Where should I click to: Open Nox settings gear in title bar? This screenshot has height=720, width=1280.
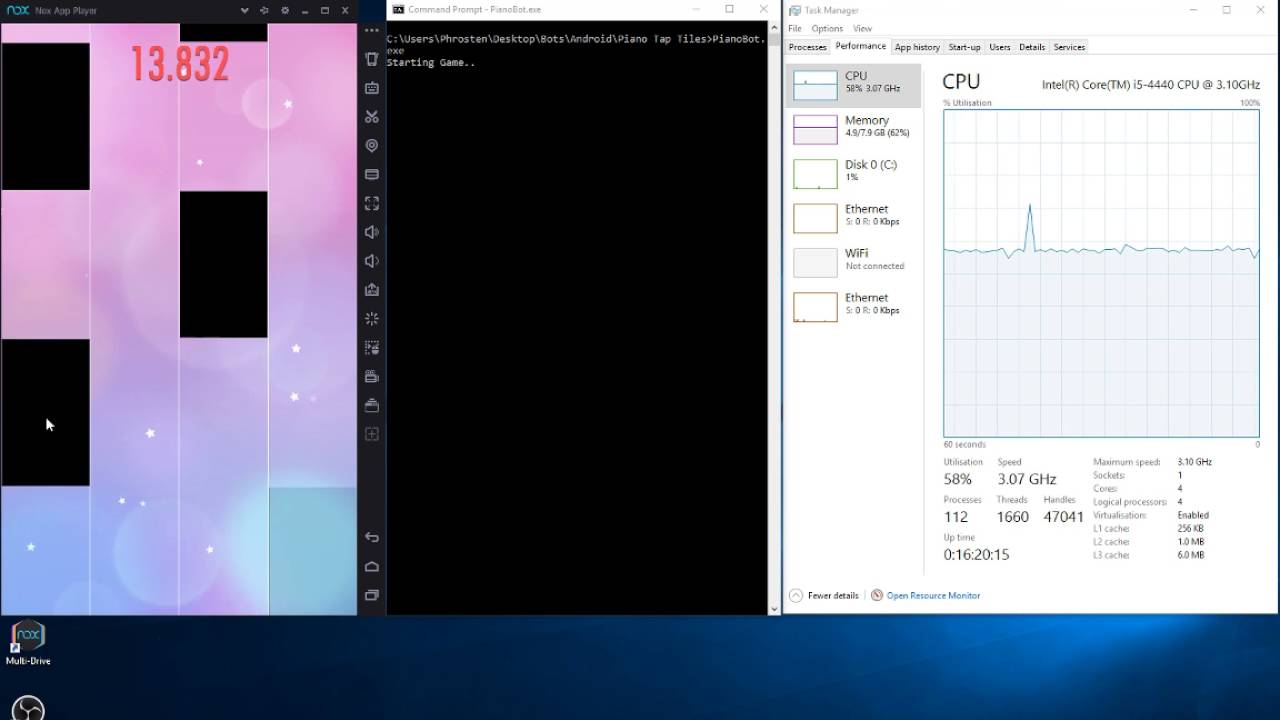point(285,10)
